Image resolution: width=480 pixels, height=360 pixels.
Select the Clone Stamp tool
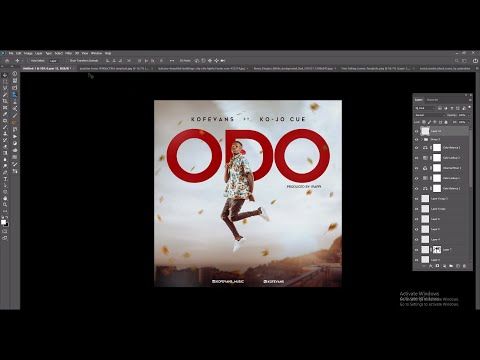click(5, 133)
